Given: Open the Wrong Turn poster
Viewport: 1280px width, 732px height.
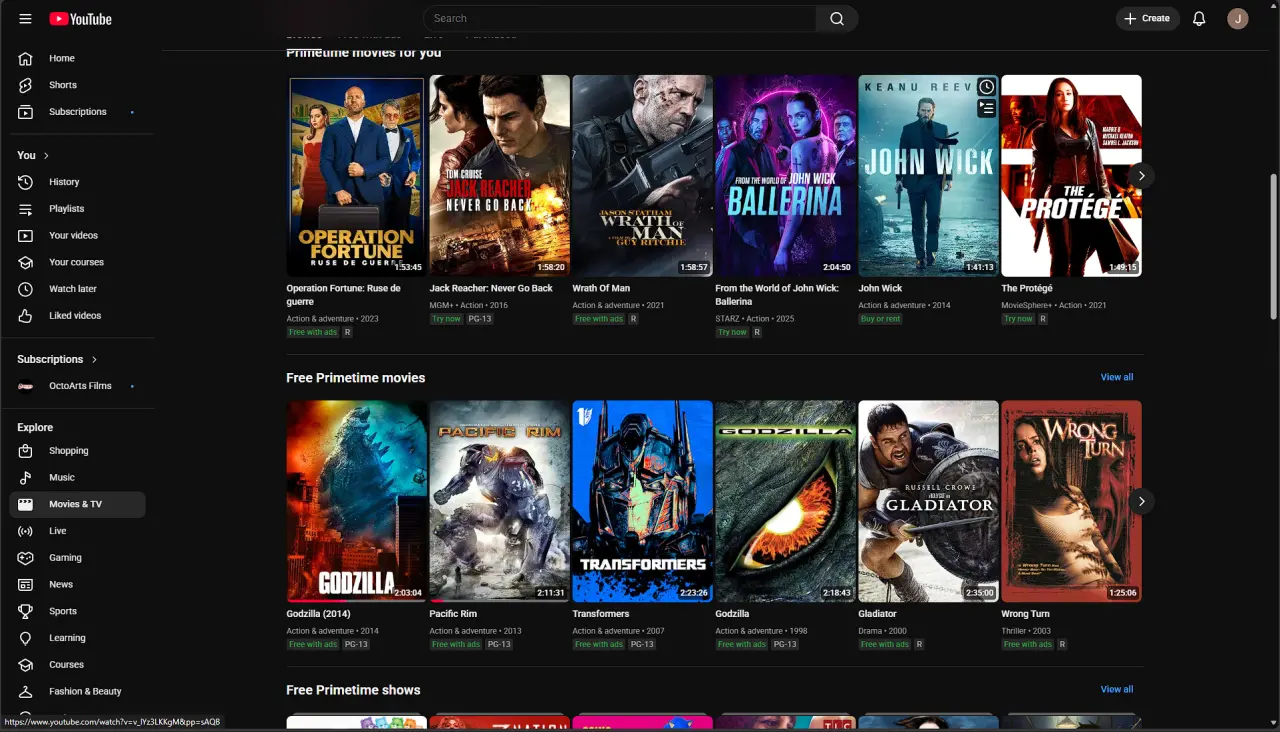Looking at the screenshot, I should [1071, 502].
